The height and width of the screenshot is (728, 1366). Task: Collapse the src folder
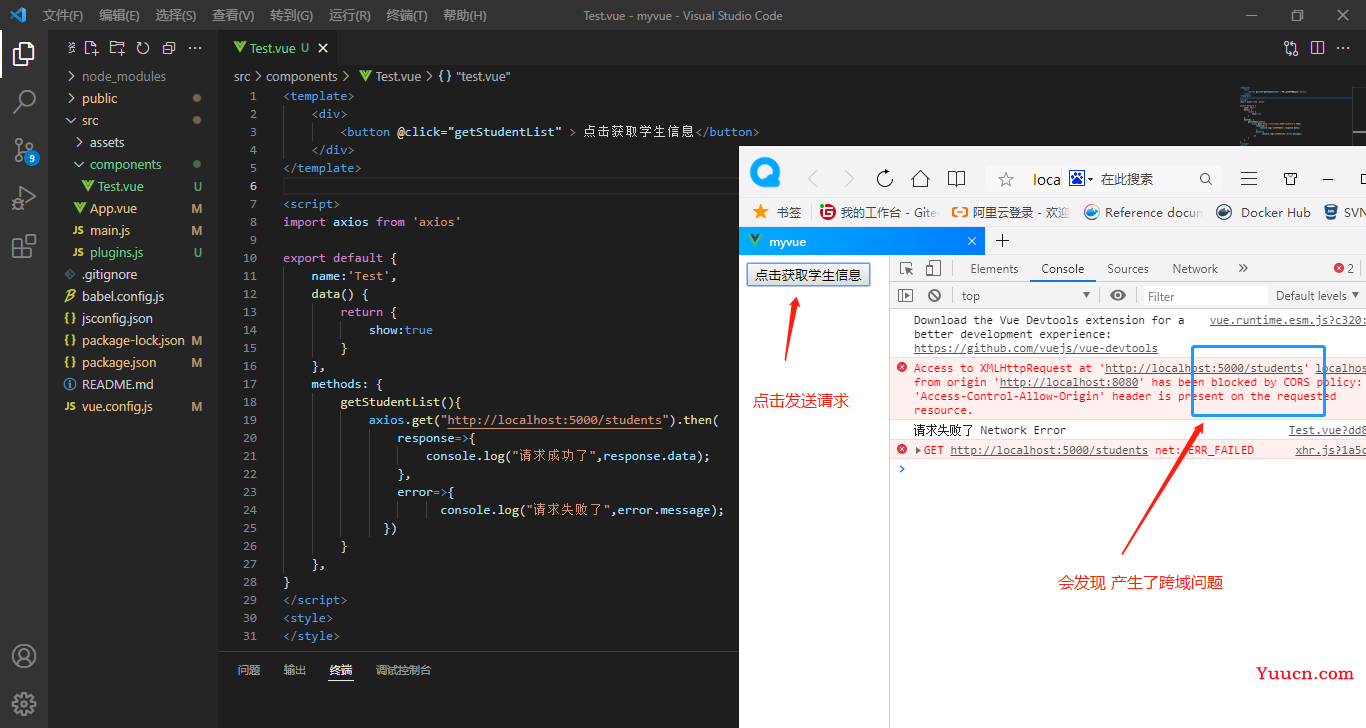pos(71,120)
